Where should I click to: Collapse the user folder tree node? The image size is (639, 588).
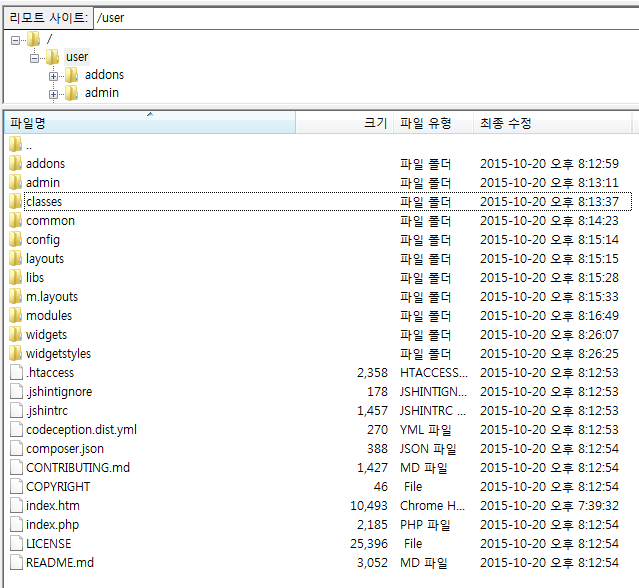pyautogui.click(x=34, y=57)
